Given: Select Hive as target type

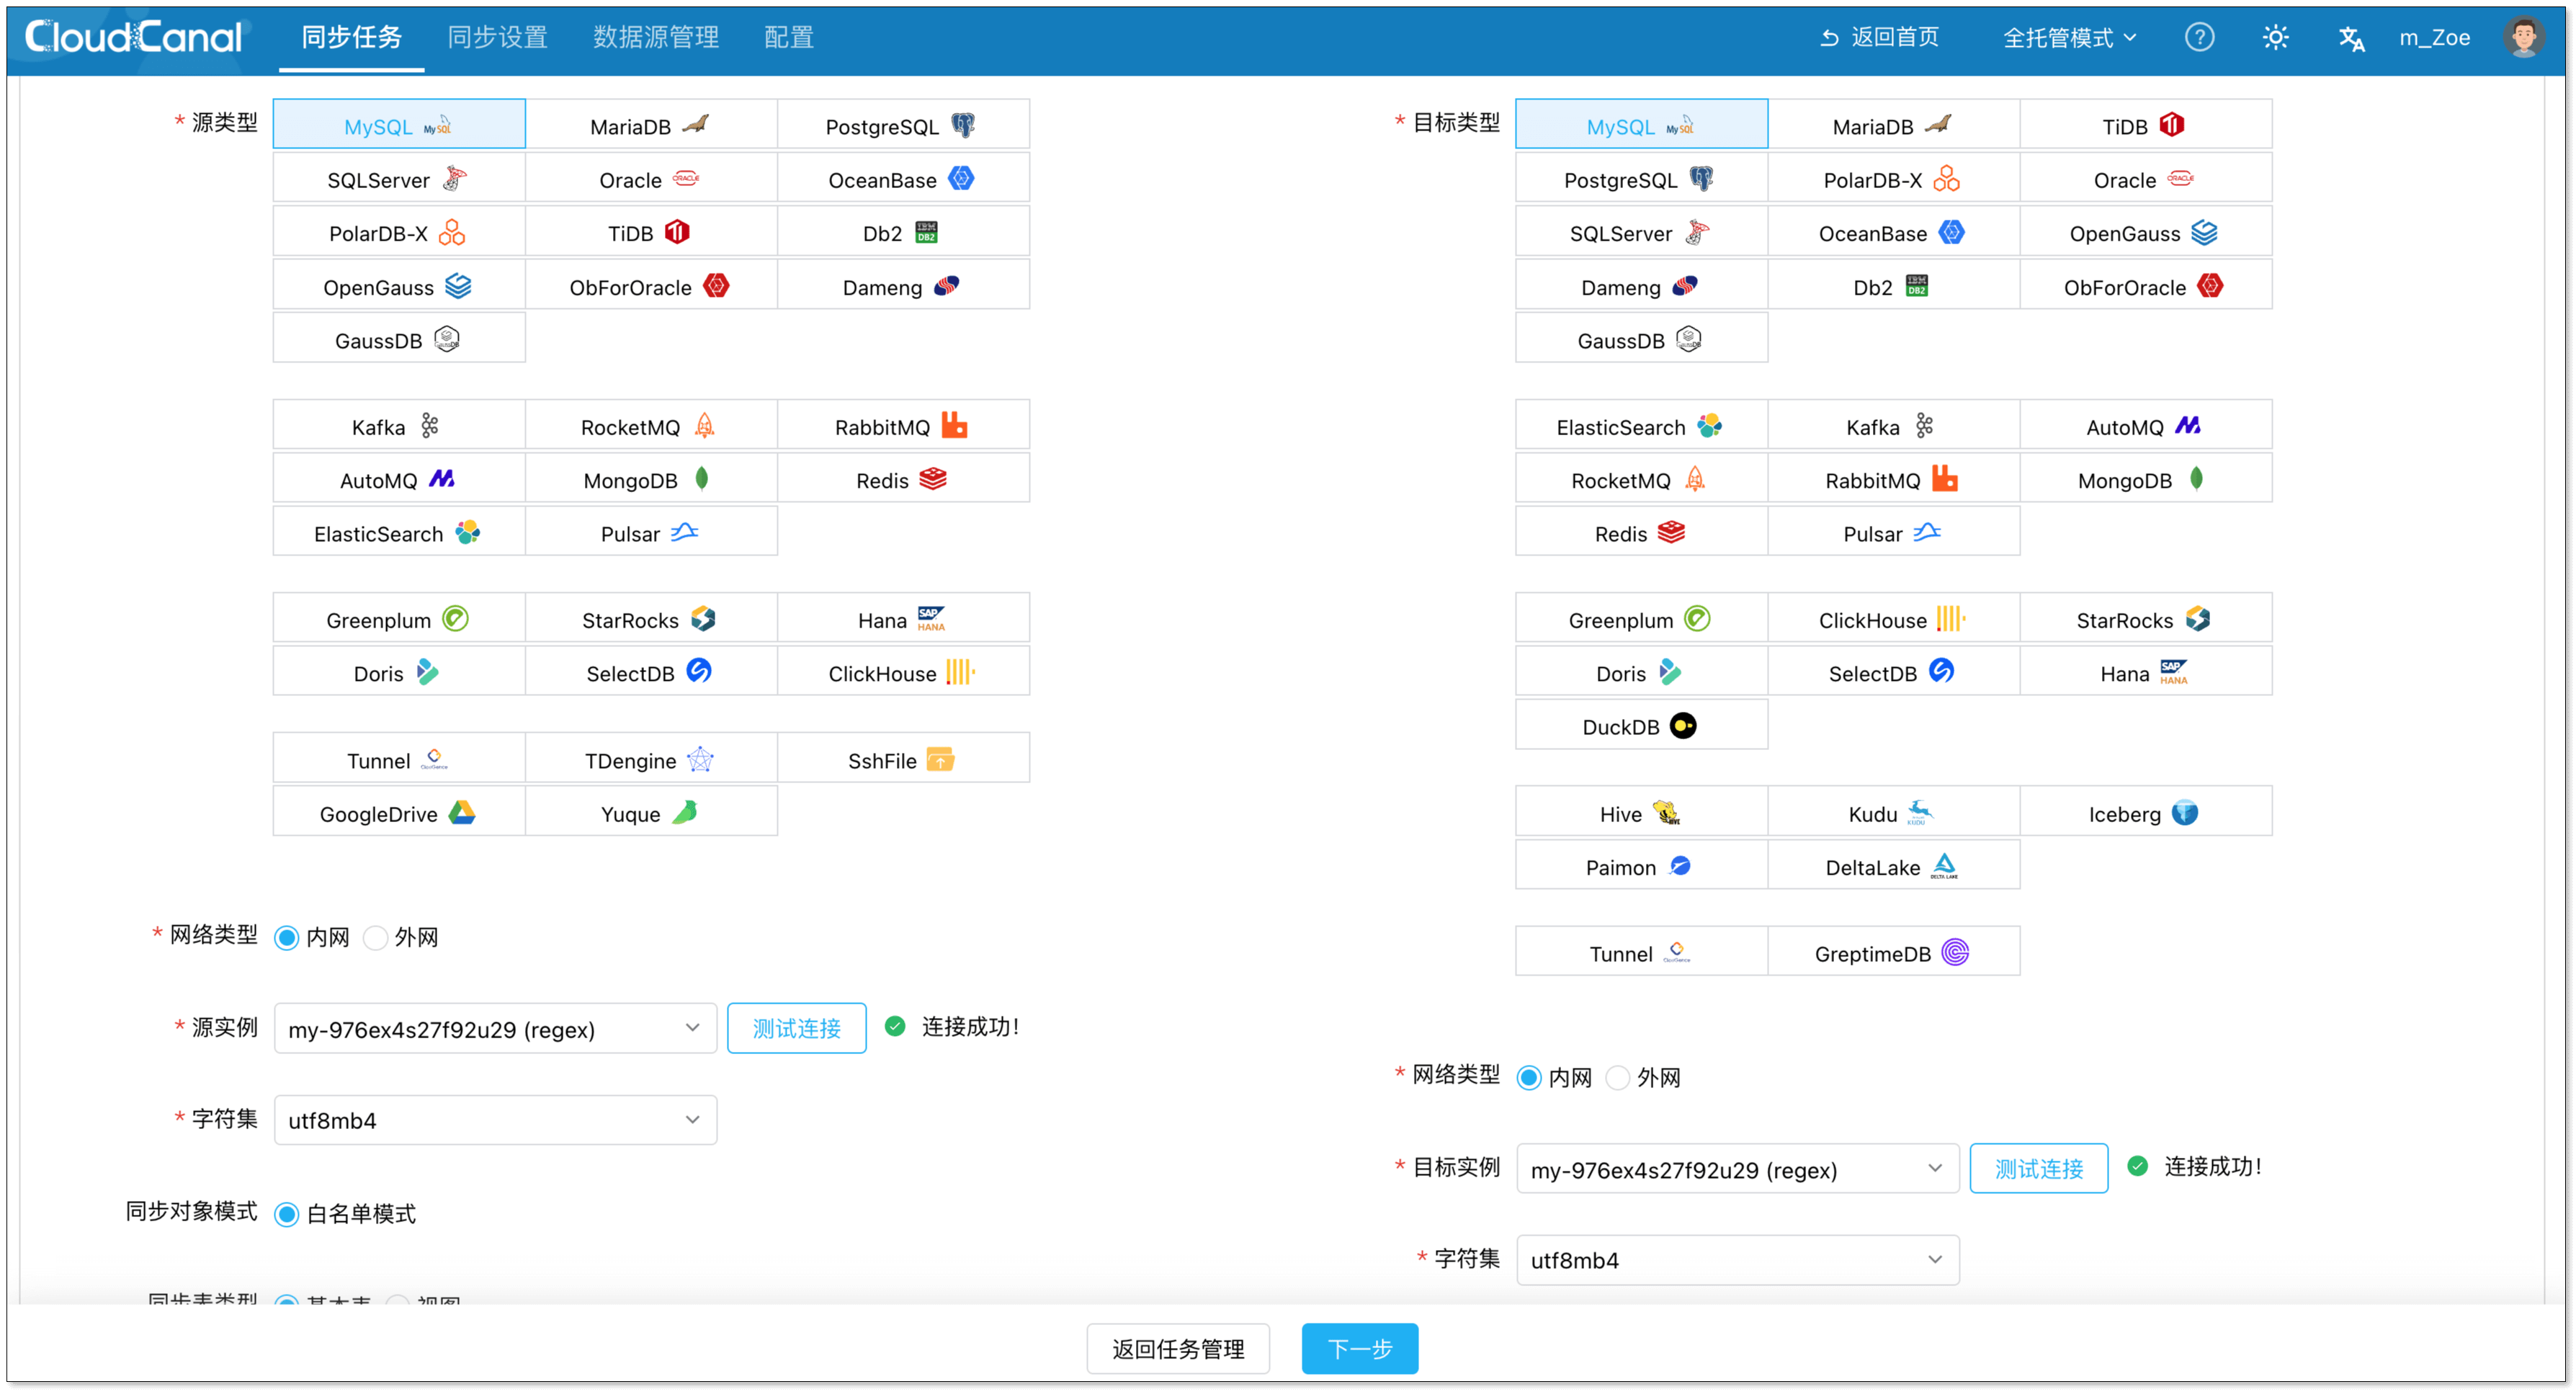Looking at the screenshot, I should [1640, 813].
